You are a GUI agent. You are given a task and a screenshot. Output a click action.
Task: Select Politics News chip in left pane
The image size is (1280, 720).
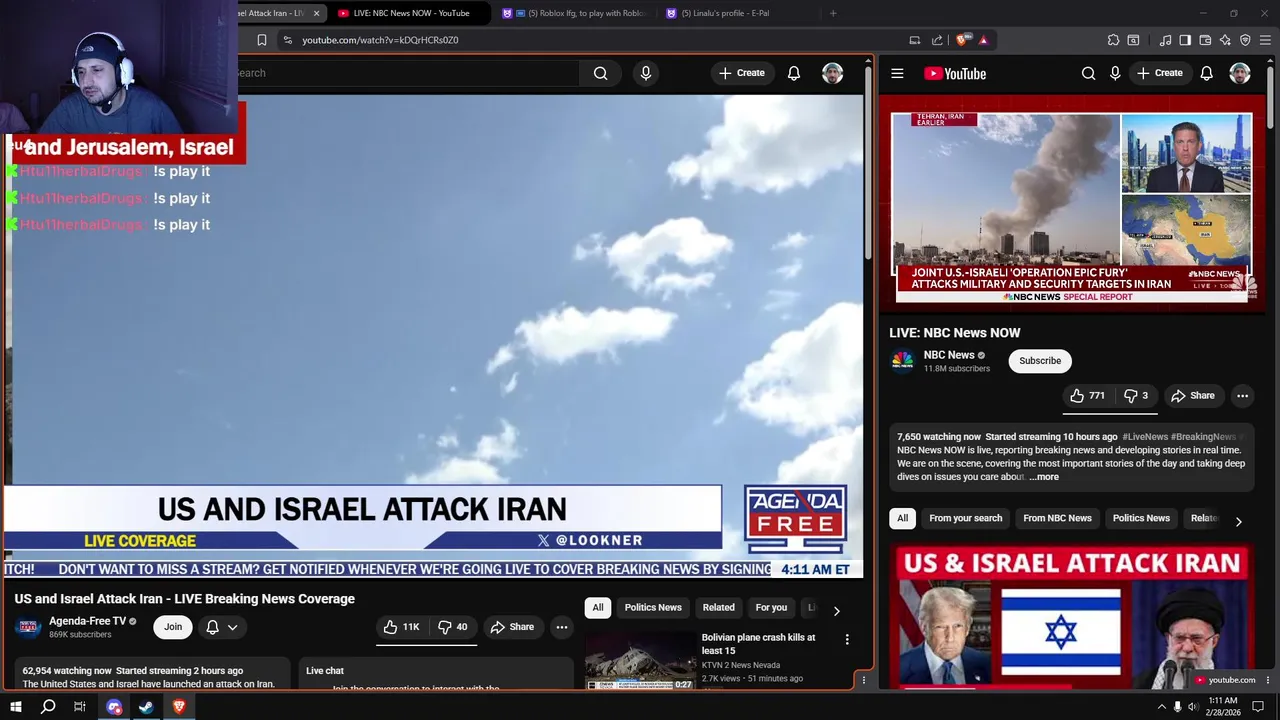click(653, 607)
